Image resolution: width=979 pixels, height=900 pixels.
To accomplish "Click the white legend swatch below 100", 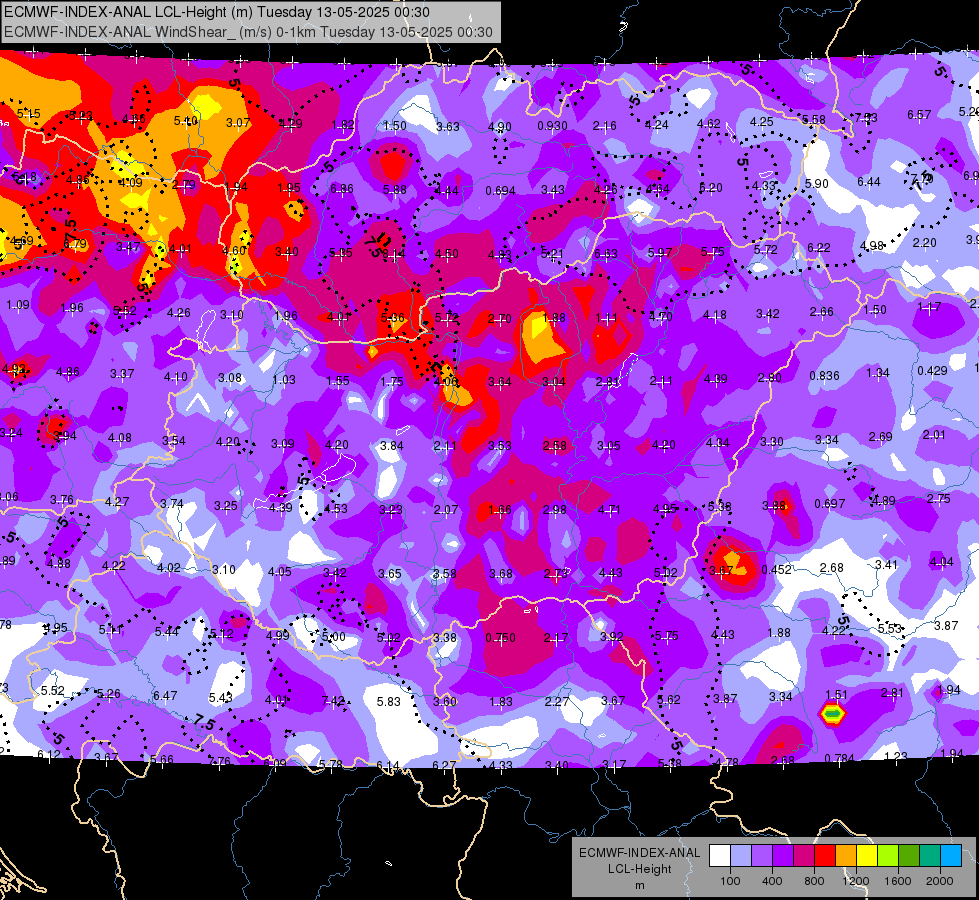I will pos(720,856).
